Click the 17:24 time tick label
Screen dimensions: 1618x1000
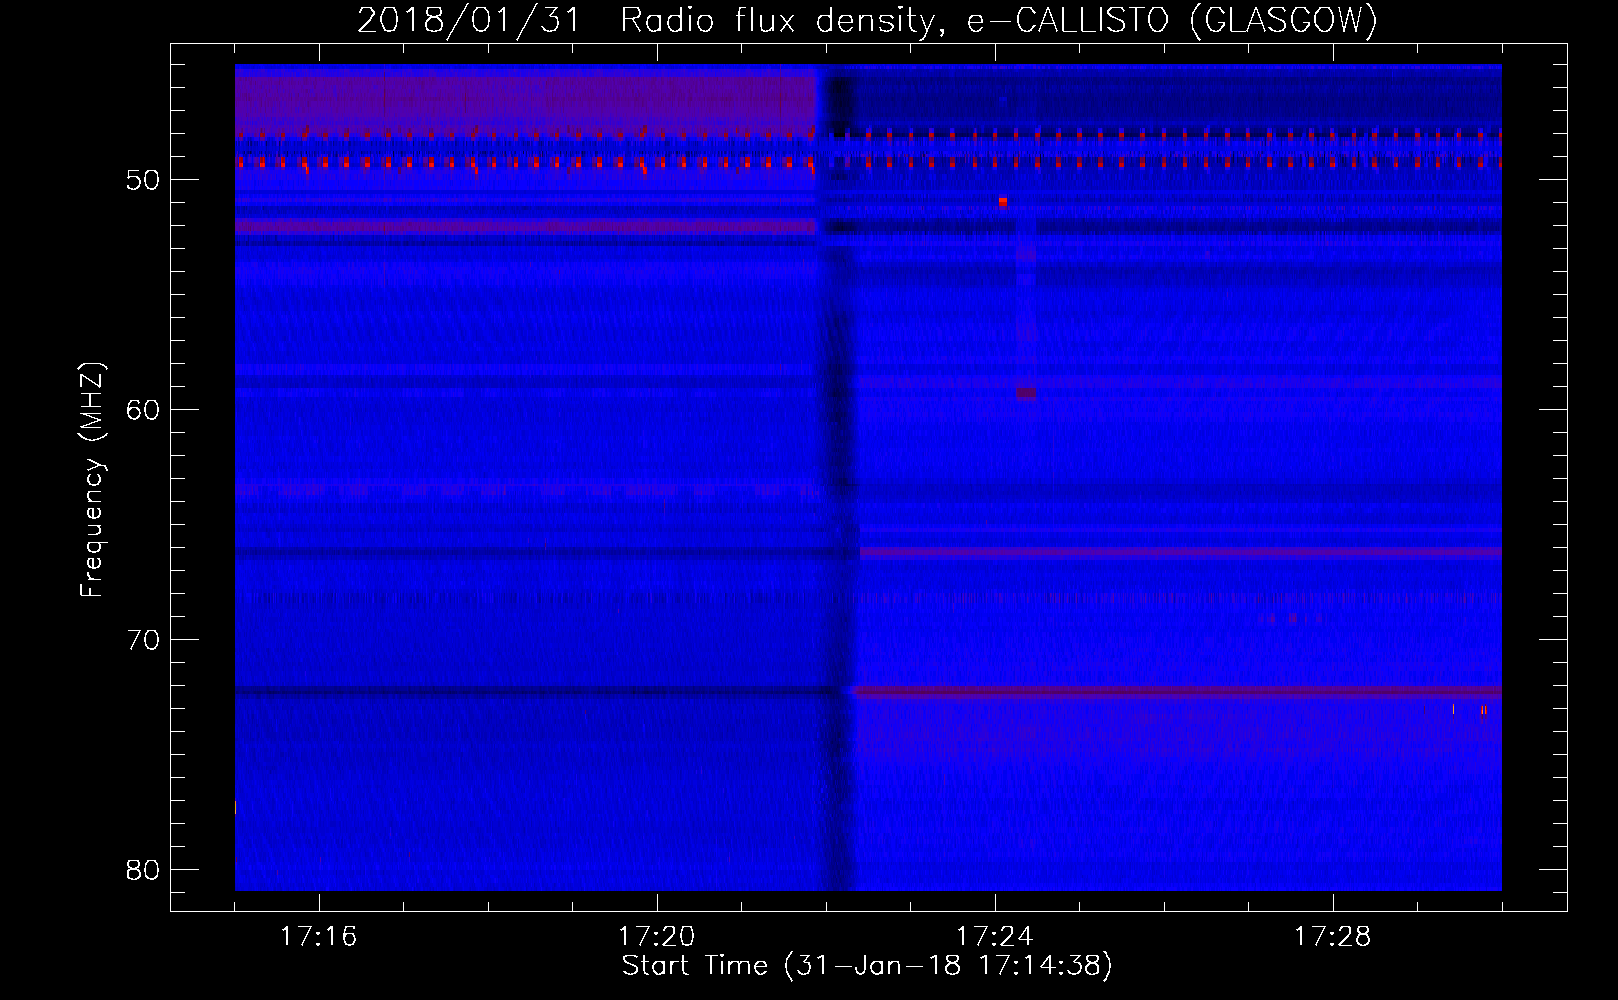pyautogui.click(x=994, y=936)
